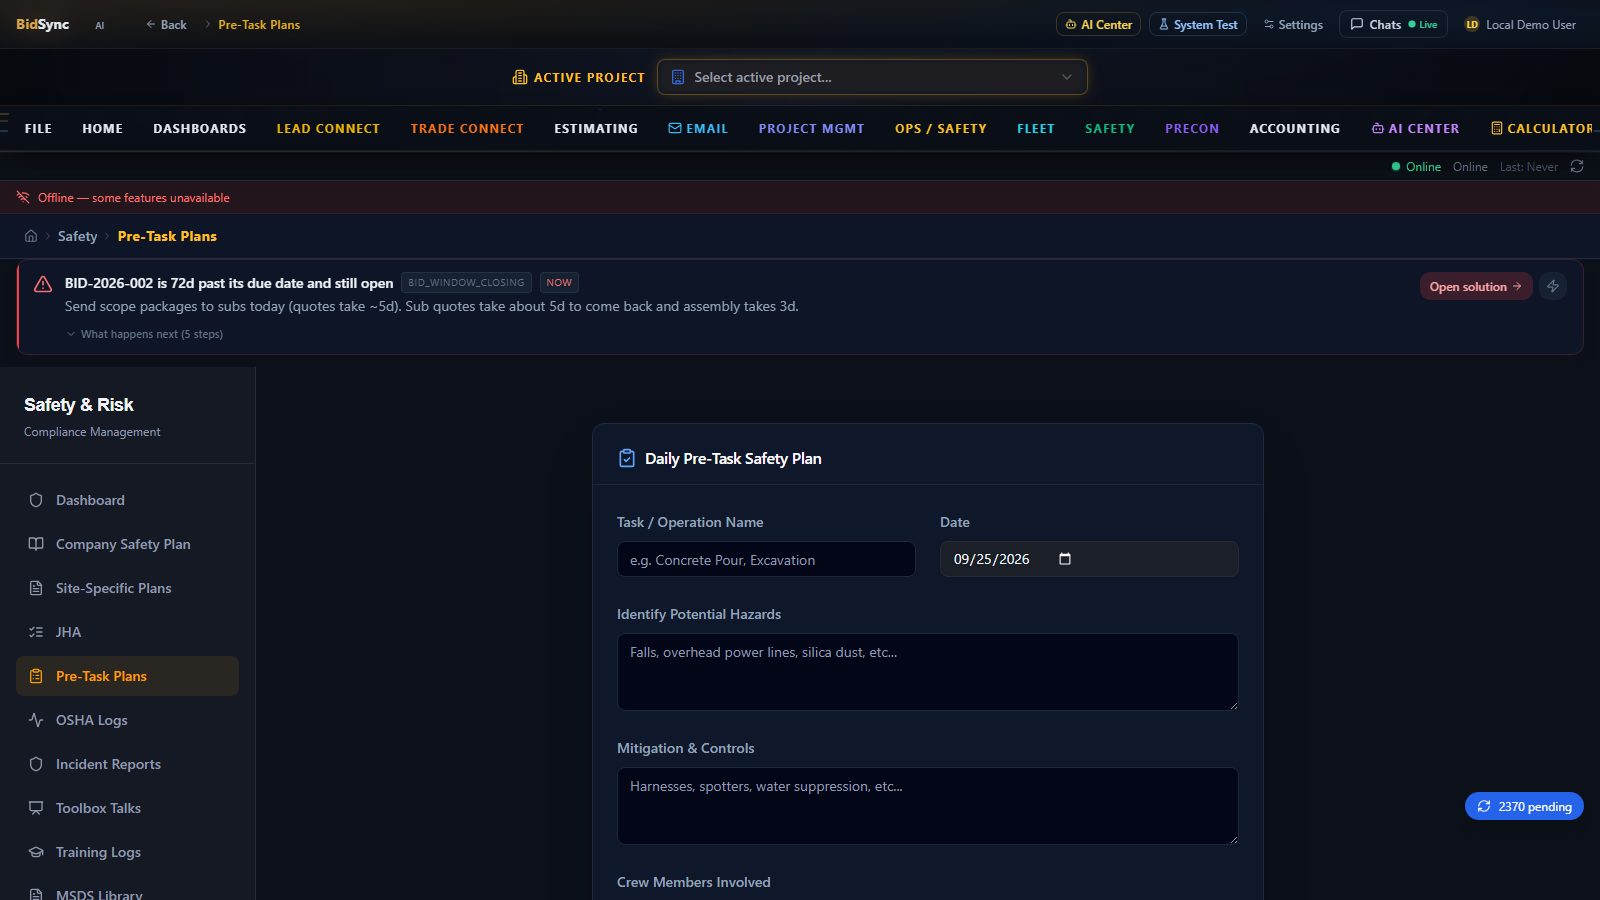Open the DASHBOARDS menu
Image resolution: width=1600 pixels, height=900 pixels.
[199, 128]
